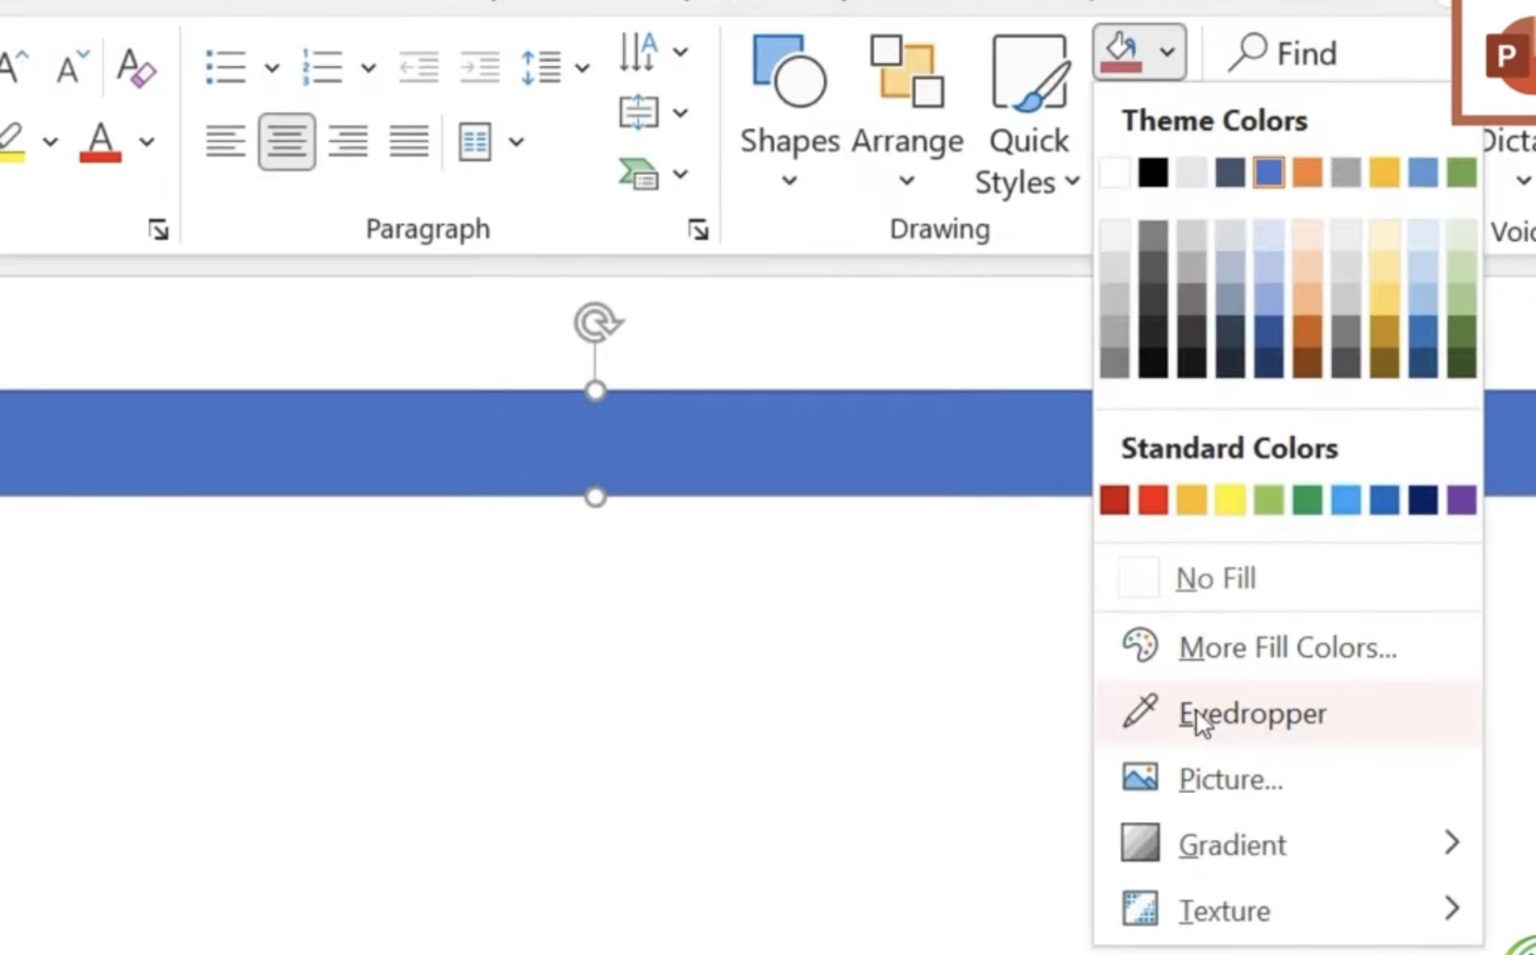This screenshot has width=1536, height=955.
Task: Click the Text Highlight Color icon
Action: (x=13, y=141)
